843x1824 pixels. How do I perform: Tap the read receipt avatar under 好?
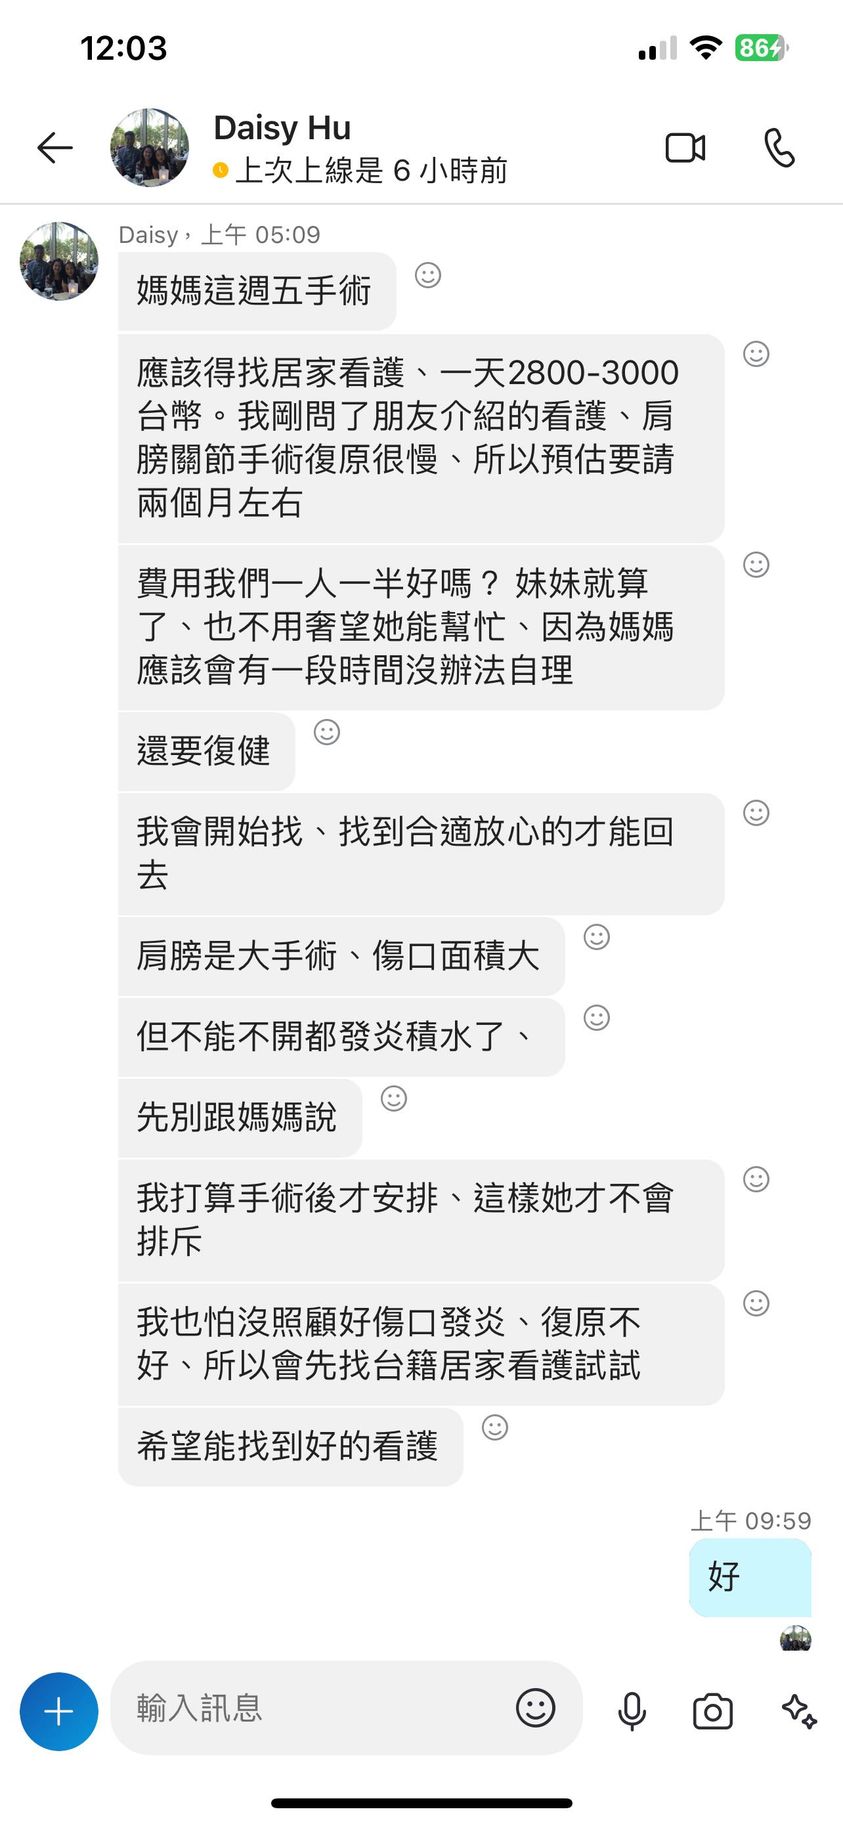click(x=796, y=1639)
